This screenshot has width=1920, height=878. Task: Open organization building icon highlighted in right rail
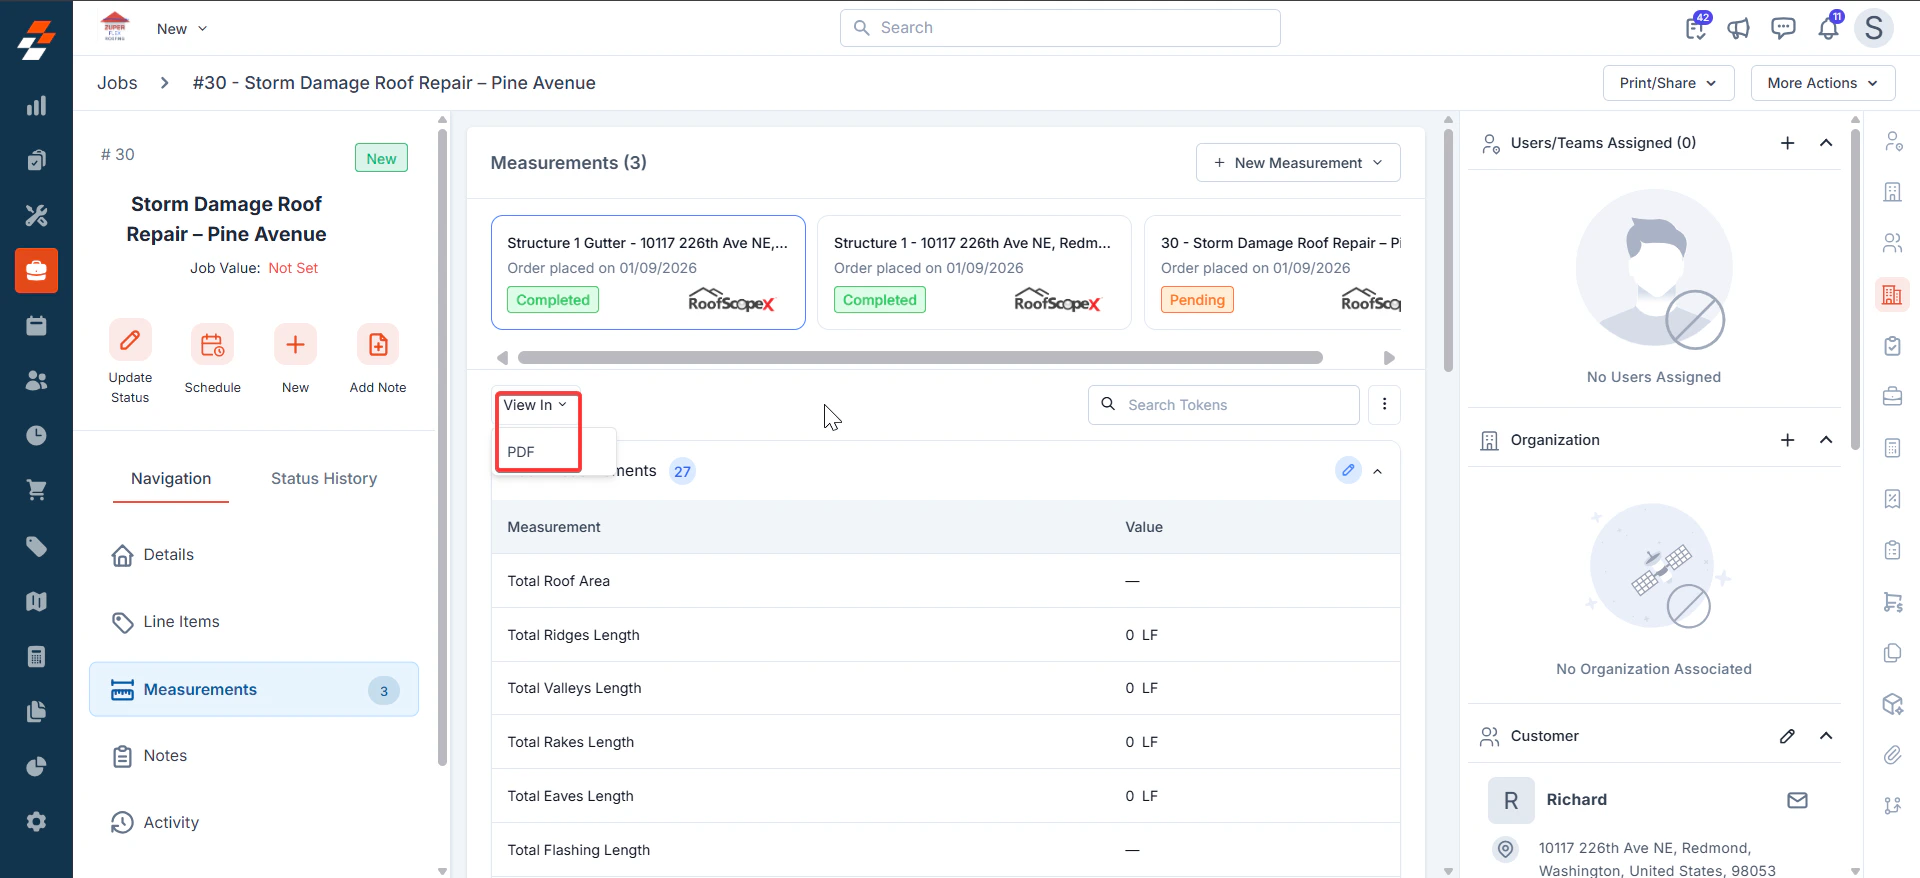tap(1892, 295)
